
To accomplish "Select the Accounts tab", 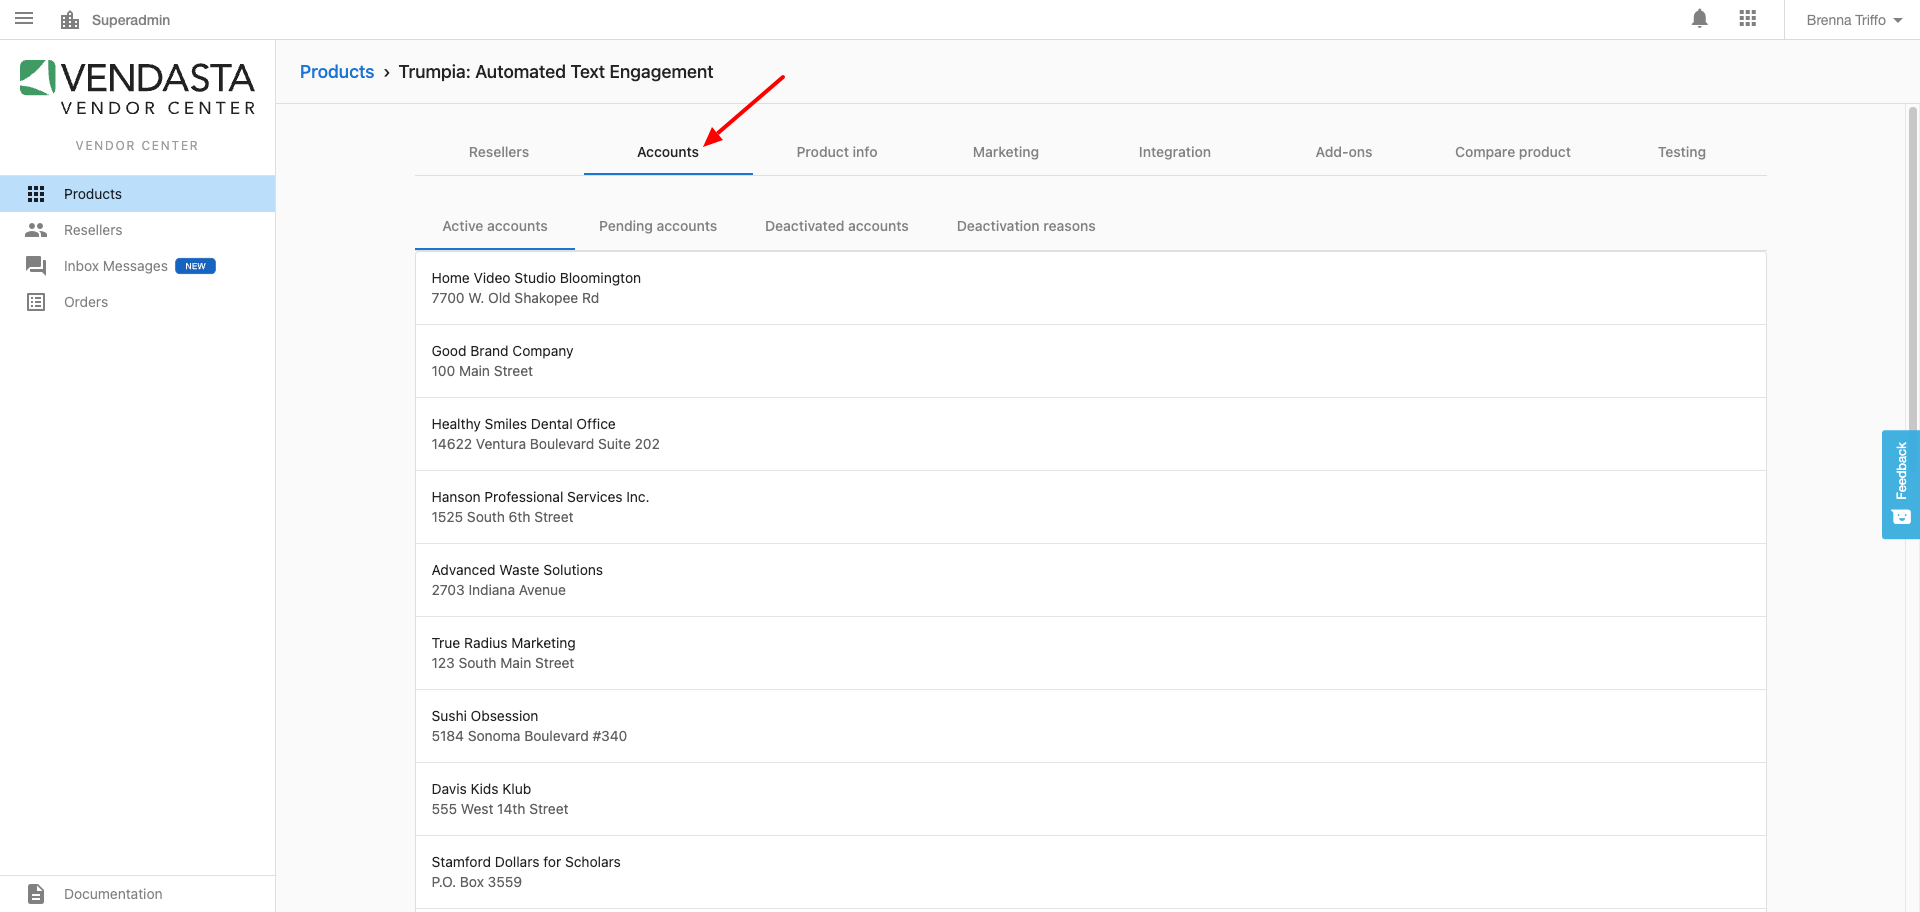I will point(668,152).
